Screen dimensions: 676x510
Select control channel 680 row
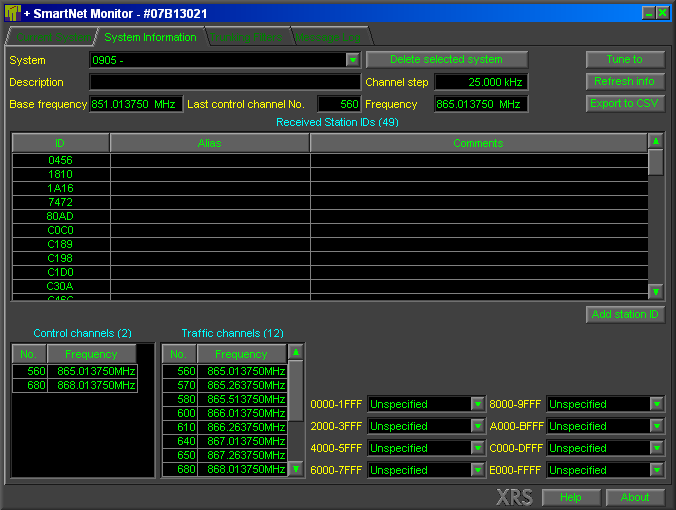[x=74, y=385]
